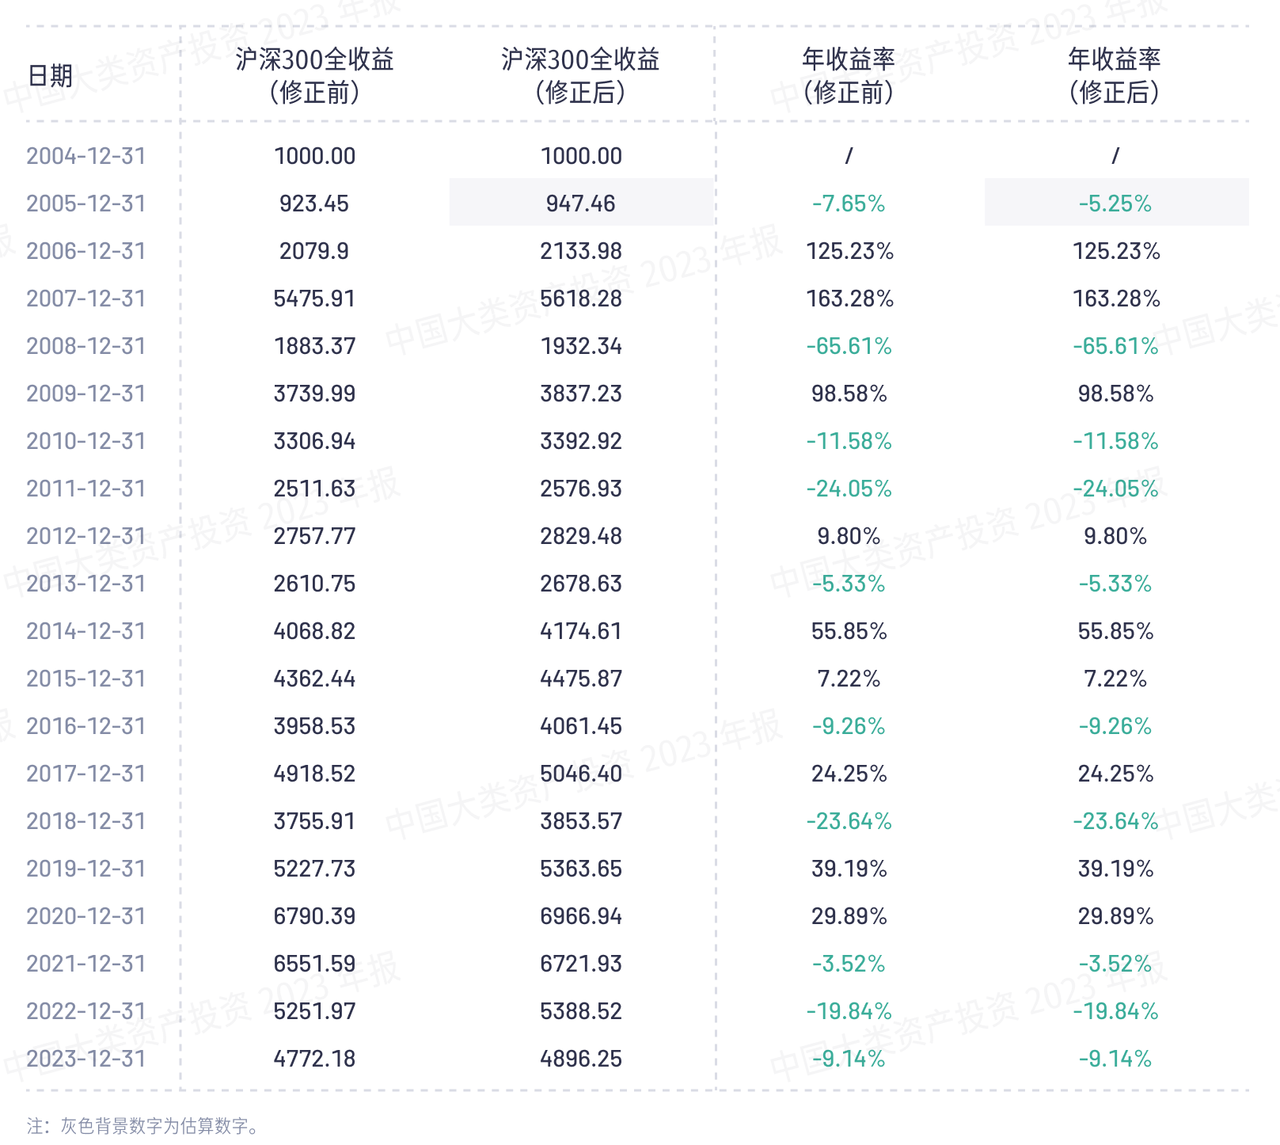Click the -7.65% return cell
Screen dimensions: 1280x1145
point(848,203)
